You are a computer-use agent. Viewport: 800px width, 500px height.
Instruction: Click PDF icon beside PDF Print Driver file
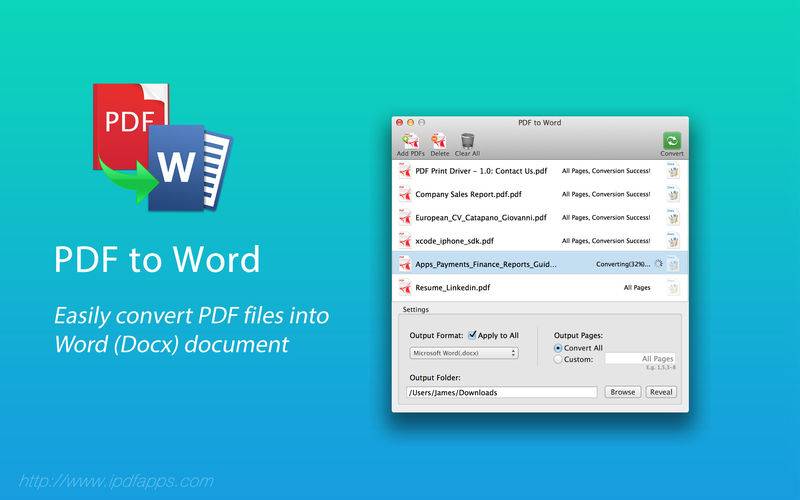tap(405, 171)
